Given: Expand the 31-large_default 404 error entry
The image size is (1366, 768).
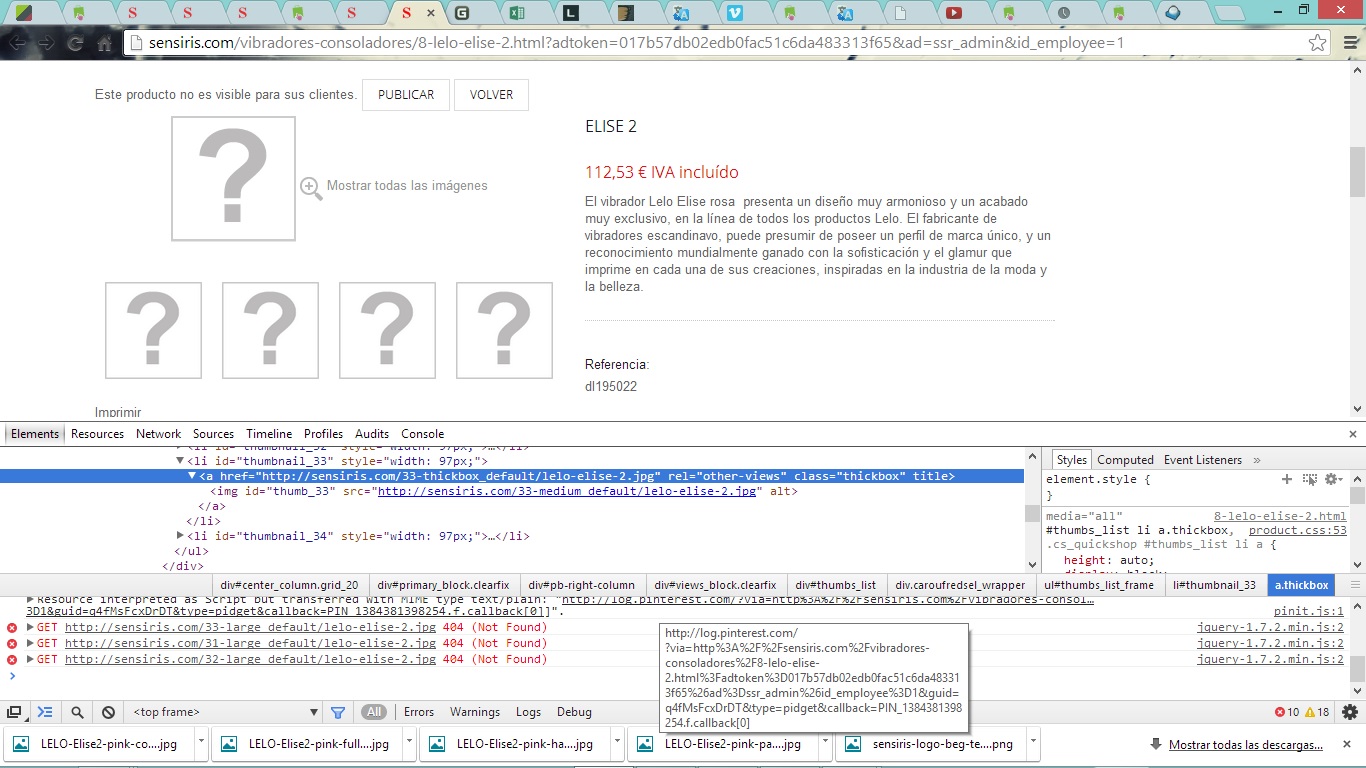Looking at the screenshot, I should click(30, 644).
